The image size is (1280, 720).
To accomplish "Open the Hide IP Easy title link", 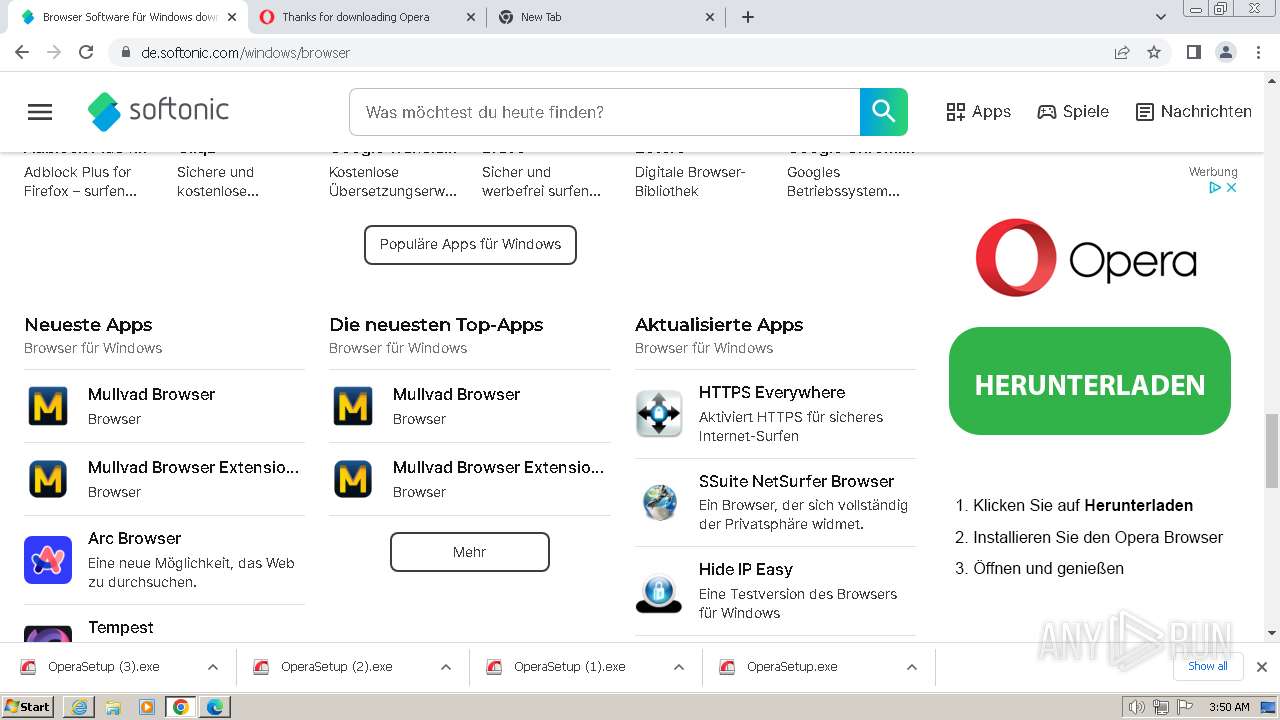I will pyautogui.click(x=746, y=569).
